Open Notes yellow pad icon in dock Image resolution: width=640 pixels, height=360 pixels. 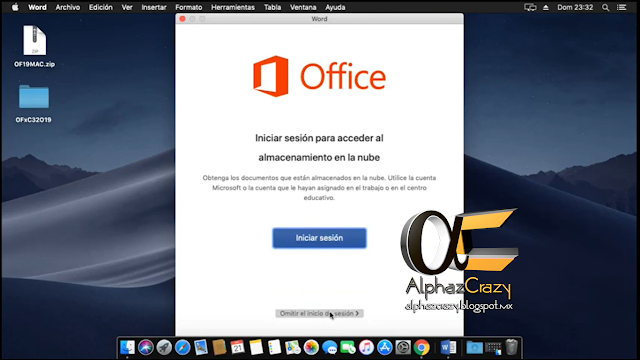pyautogui.click(x=256, y=347)
